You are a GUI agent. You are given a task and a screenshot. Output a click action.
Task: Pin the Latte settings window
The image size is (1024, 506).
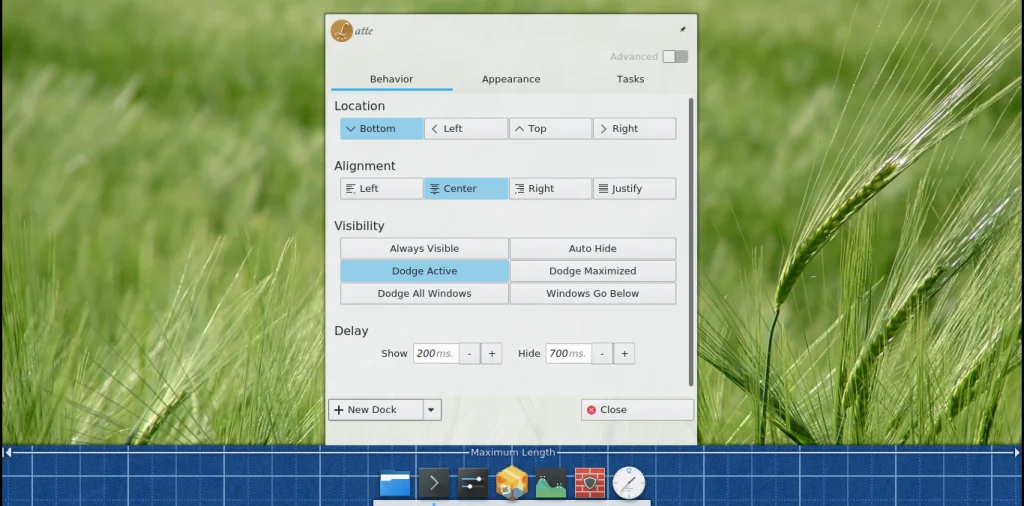click(682, 29)
